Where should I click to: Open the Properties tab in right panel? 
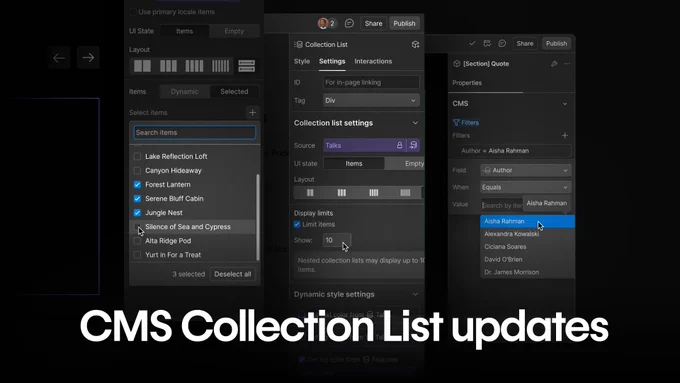467,83
